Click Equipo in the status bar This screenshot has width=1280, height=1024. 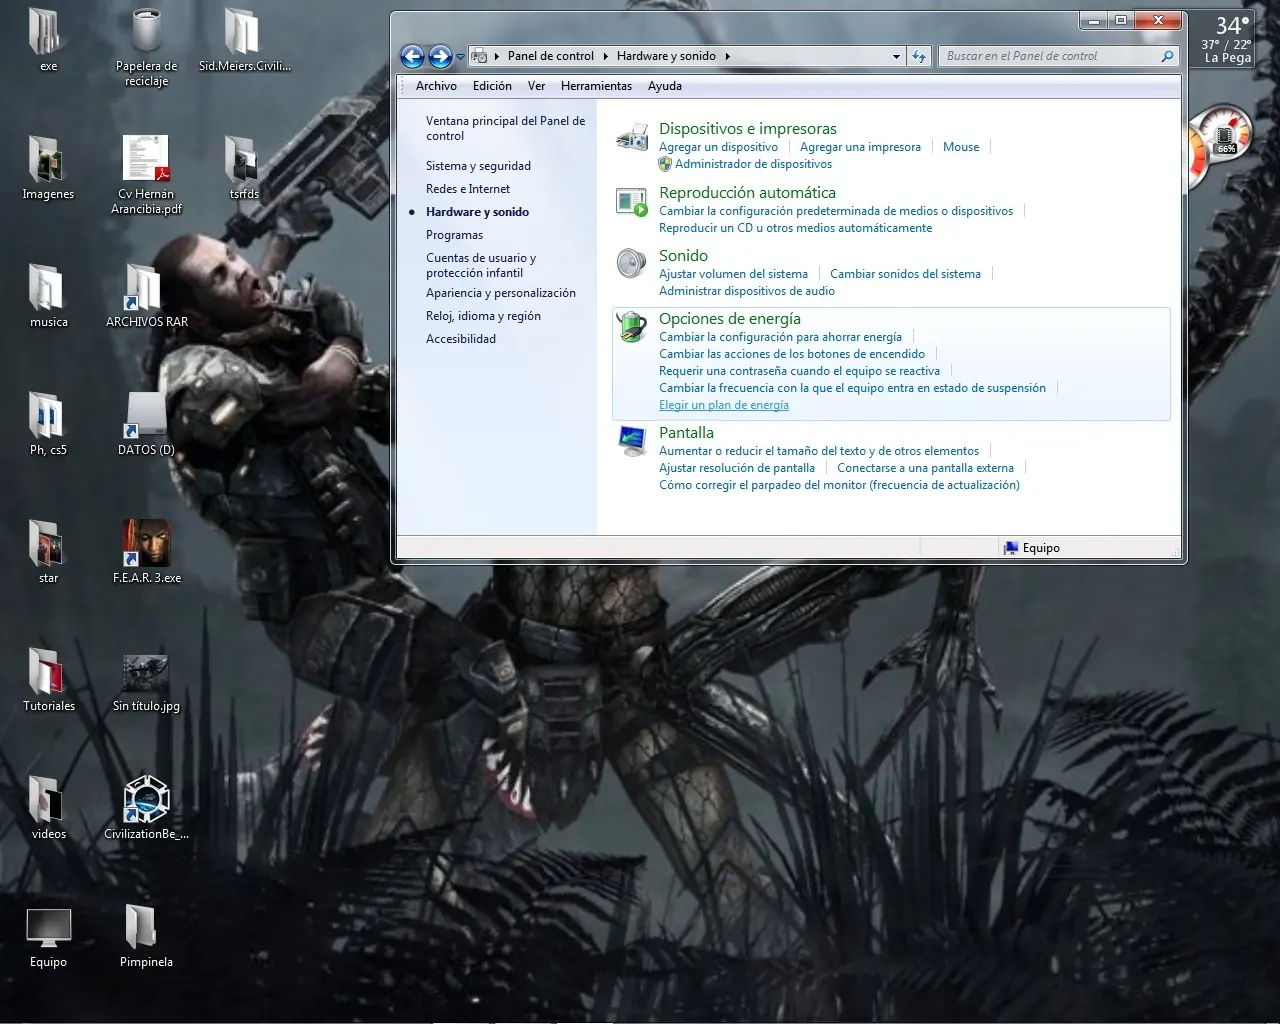(1032, 548)
